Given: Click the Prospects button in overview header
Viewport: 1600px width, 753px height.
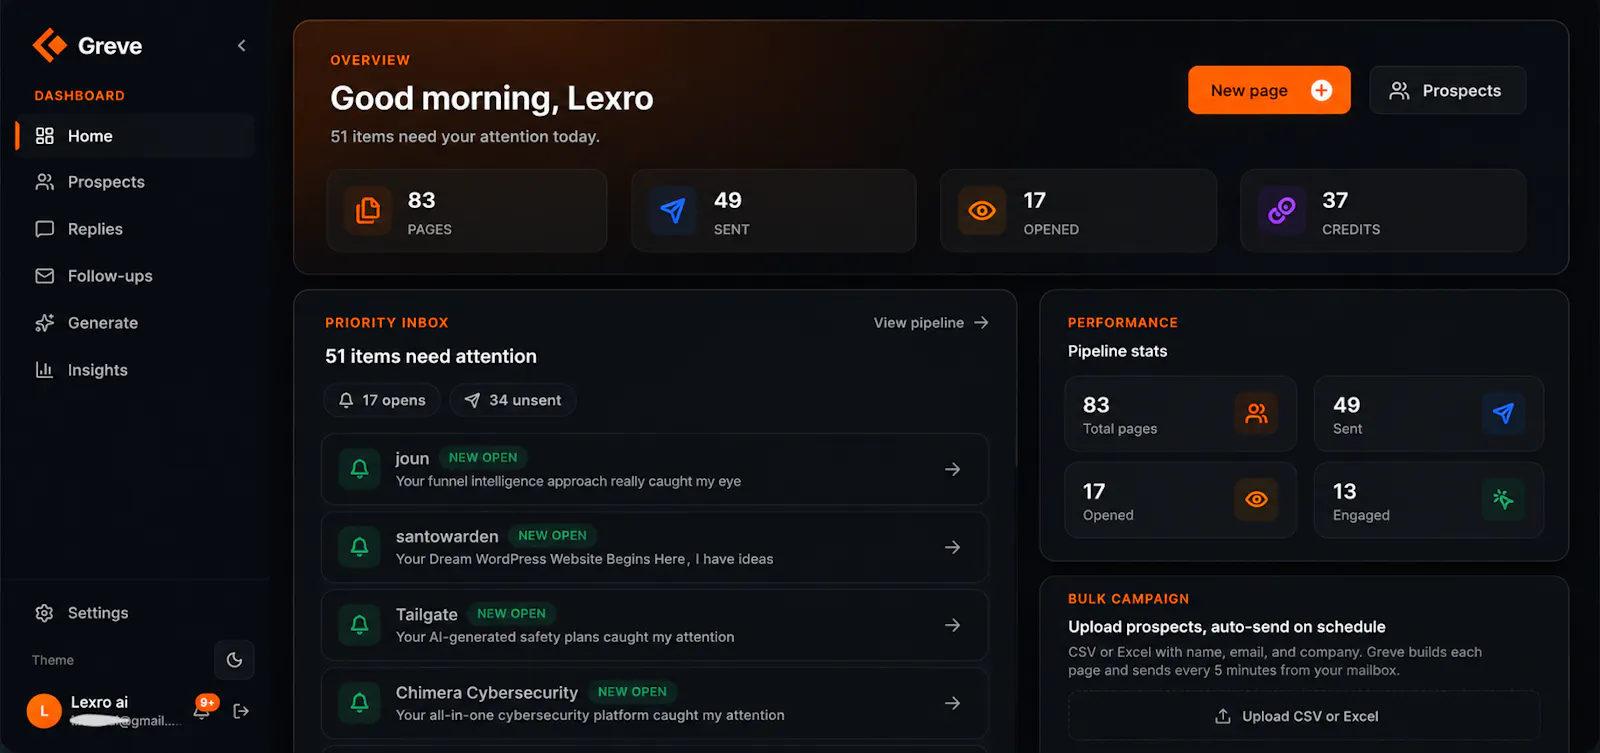Looking at the screenshot, I should 1447,90.
